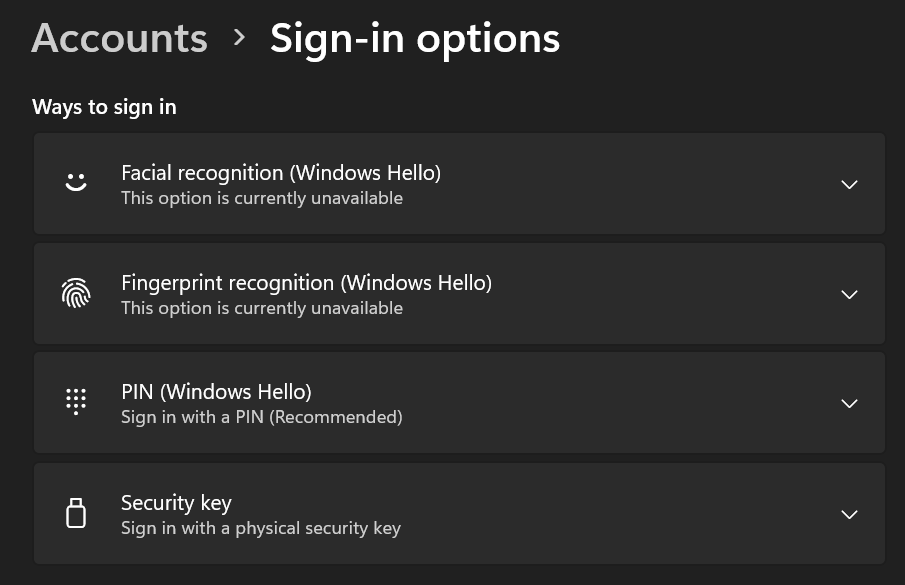
Task: Expand the Facial recognition chevron
Action: pos(849,184)
